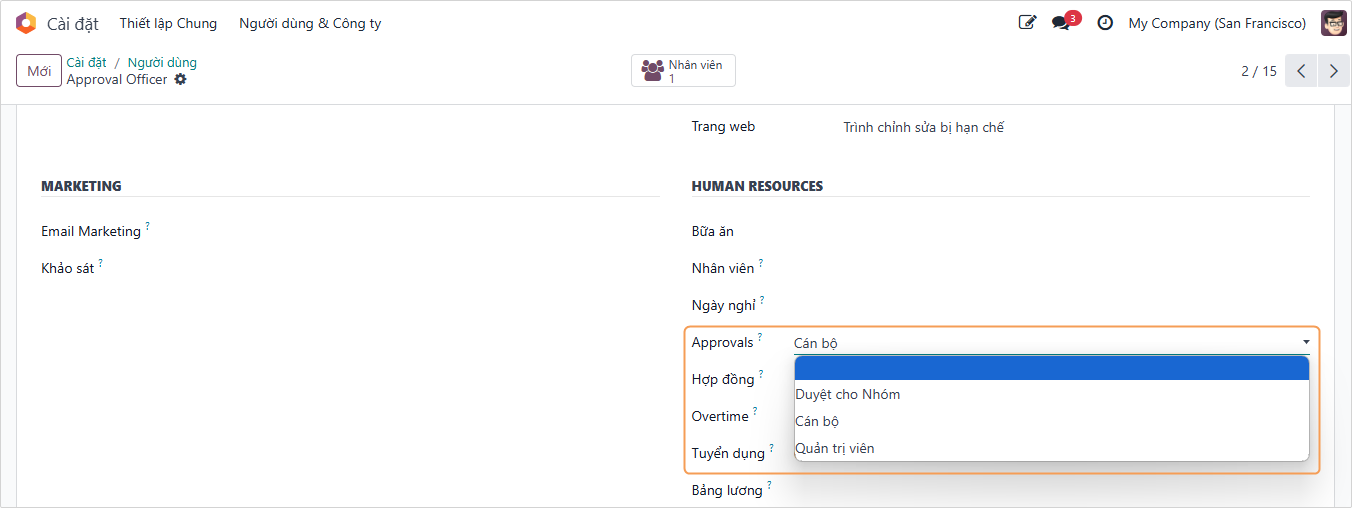Viewport: 1352px width, 508px height.
Task: Select the blank option in Approvals list
Action: (1050, 368)
